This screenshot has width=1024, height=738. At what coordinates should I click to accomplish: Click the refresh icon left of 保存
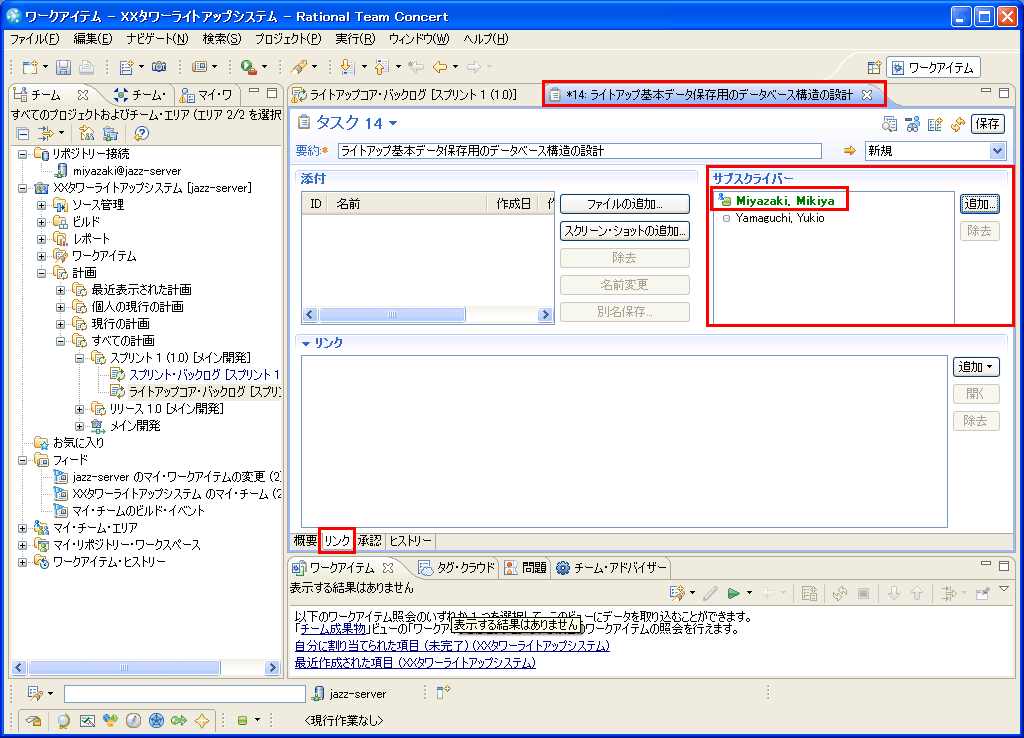pyautogui.click(x=958, y=124)
